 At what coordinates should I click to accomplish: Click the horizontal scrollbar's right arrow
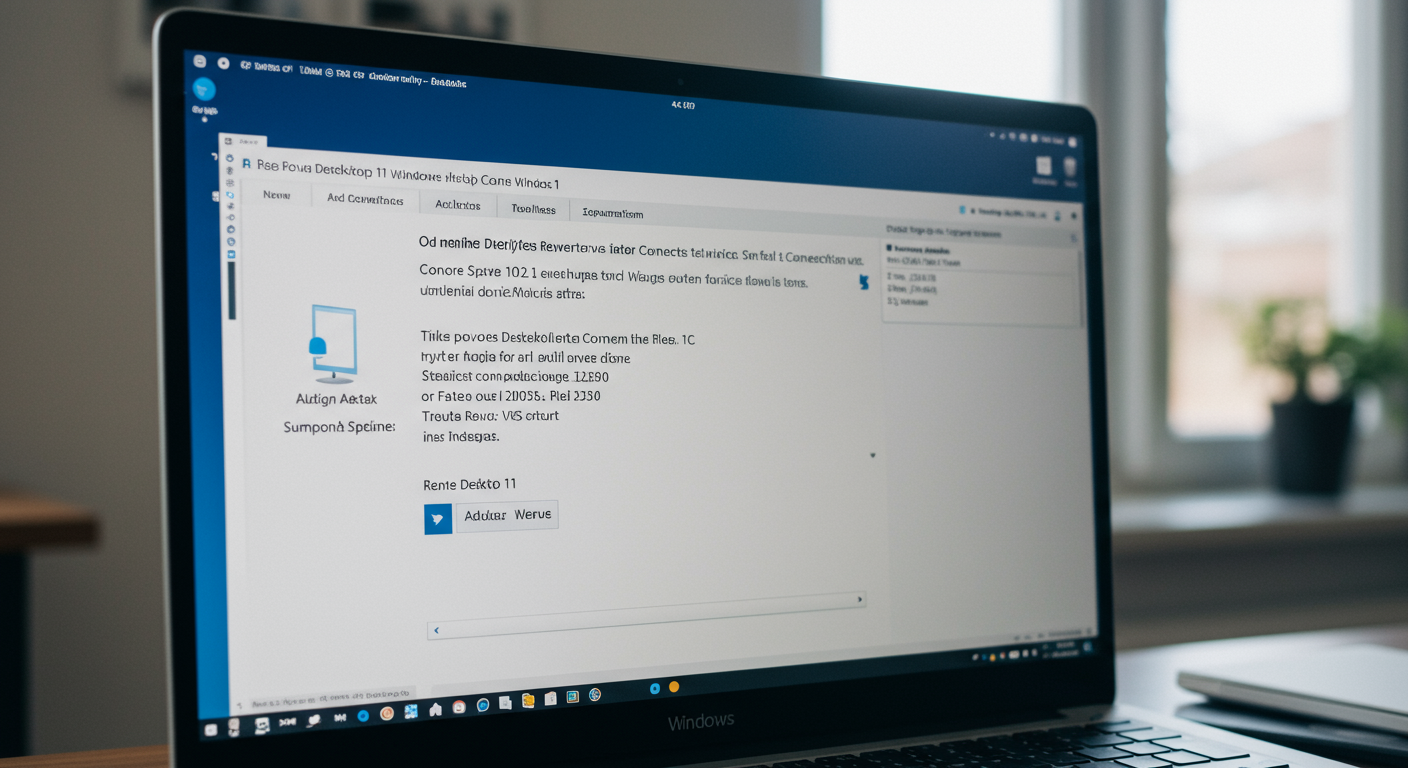[859, 599]
